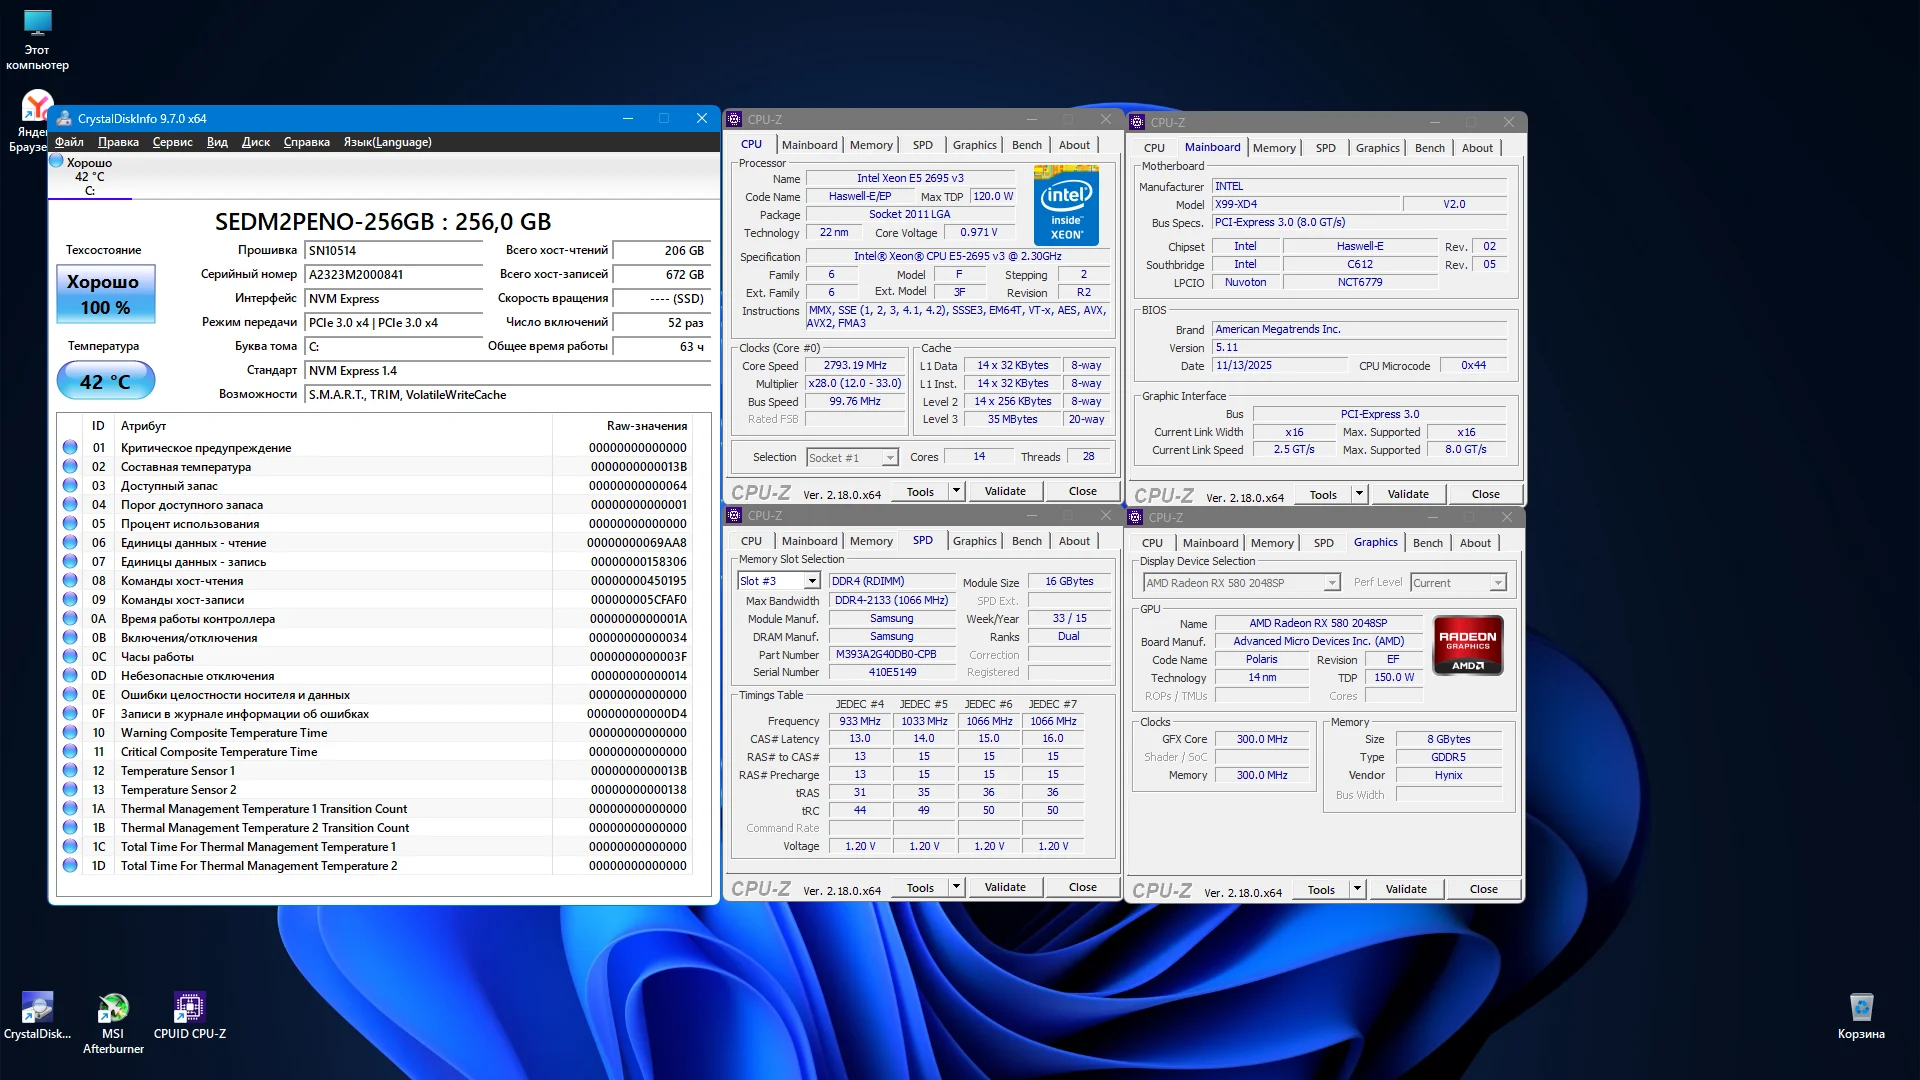1920x1080 pixels.
Task: Click the Хорошо 100 % health status button
Action: point(105,294)
